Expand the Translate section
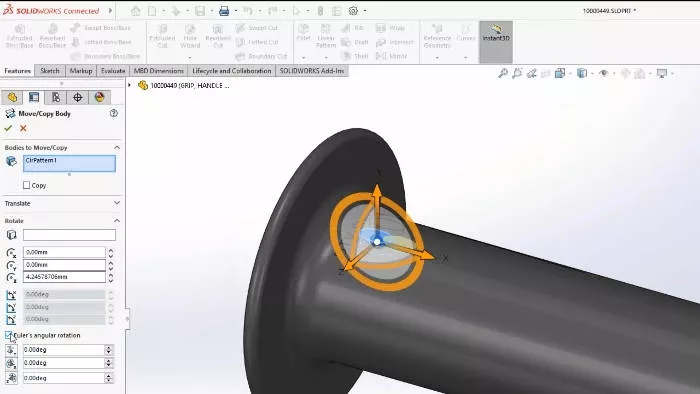 click(117, 203)
